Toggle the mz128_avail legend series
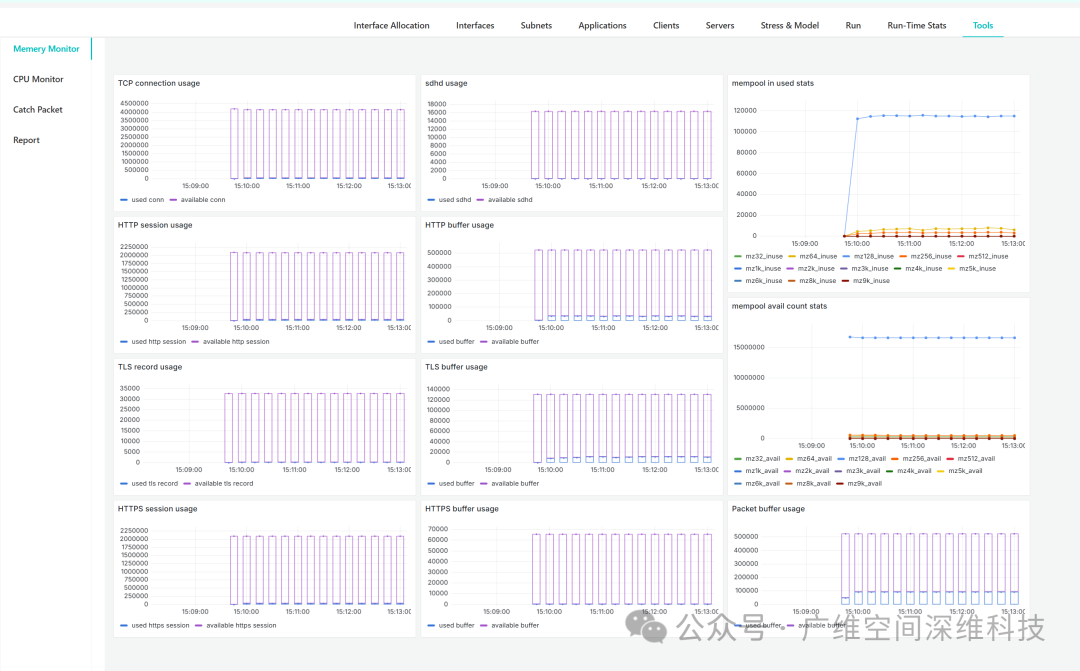1080x671 pixels. point(862,459)
